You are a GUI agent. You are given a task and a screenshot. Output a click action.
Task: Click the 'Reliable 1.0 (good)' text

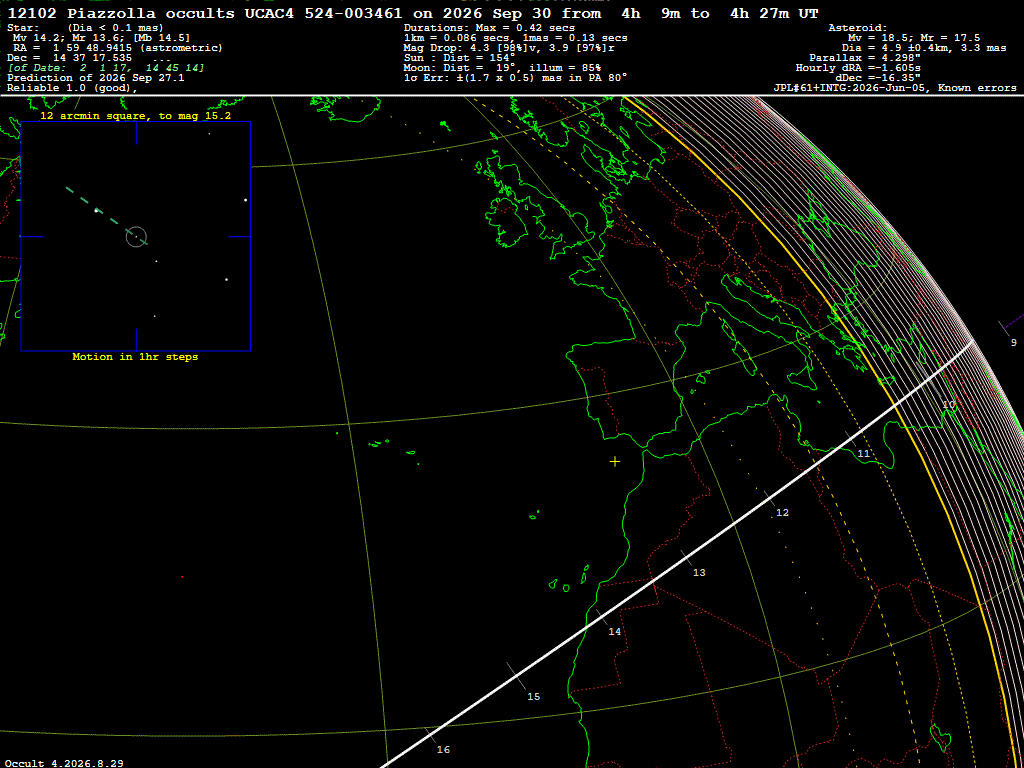point(72,88)
